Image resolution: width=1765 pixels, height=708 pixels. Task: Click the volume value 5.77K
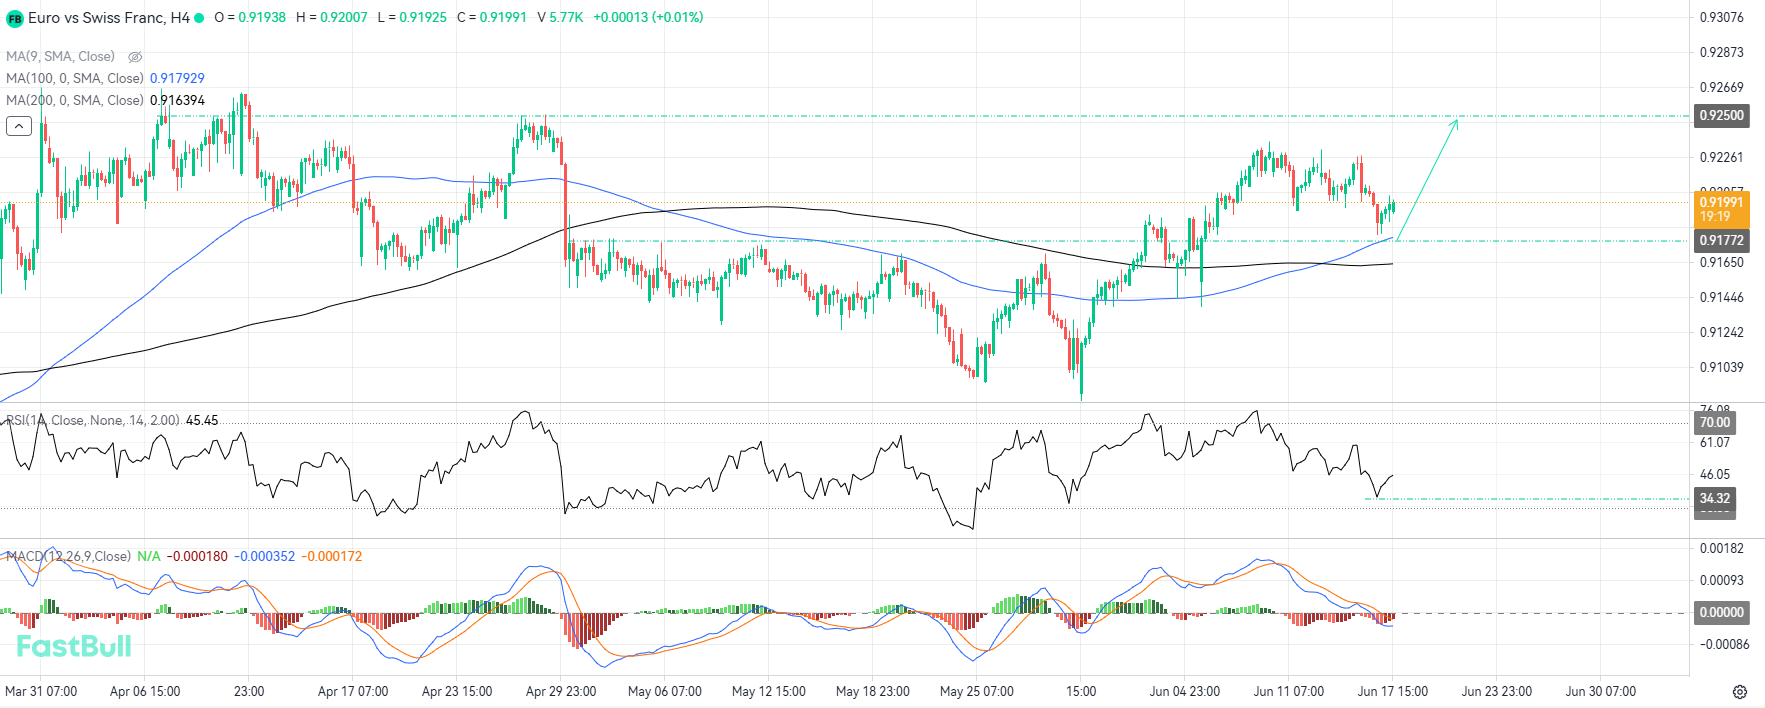click(566, 18)
